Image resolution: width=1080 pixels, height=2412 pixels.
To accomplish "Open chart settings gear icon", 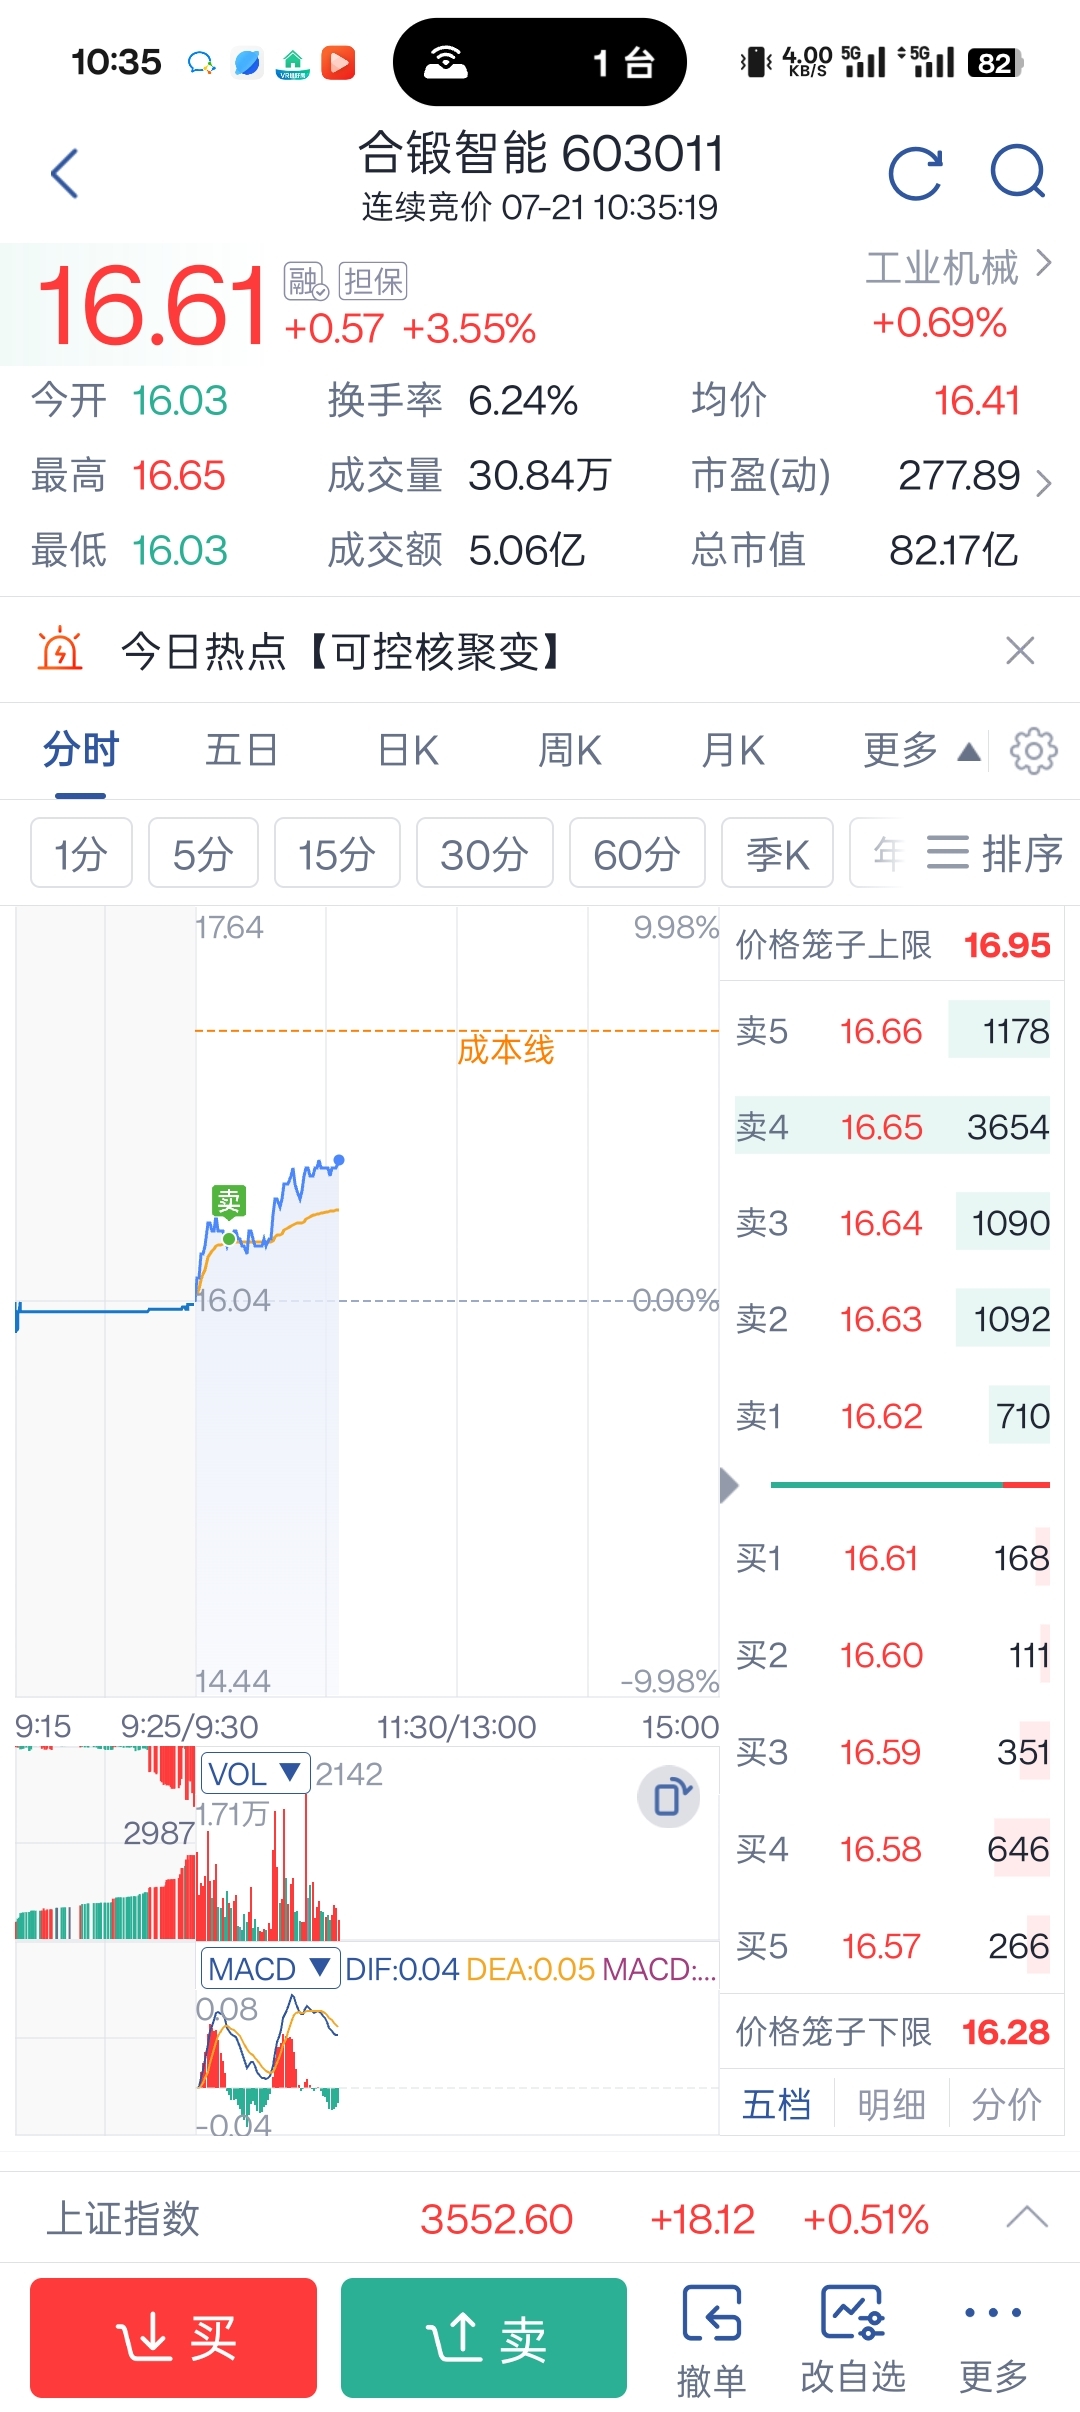I will click(x=1033, y=751).
